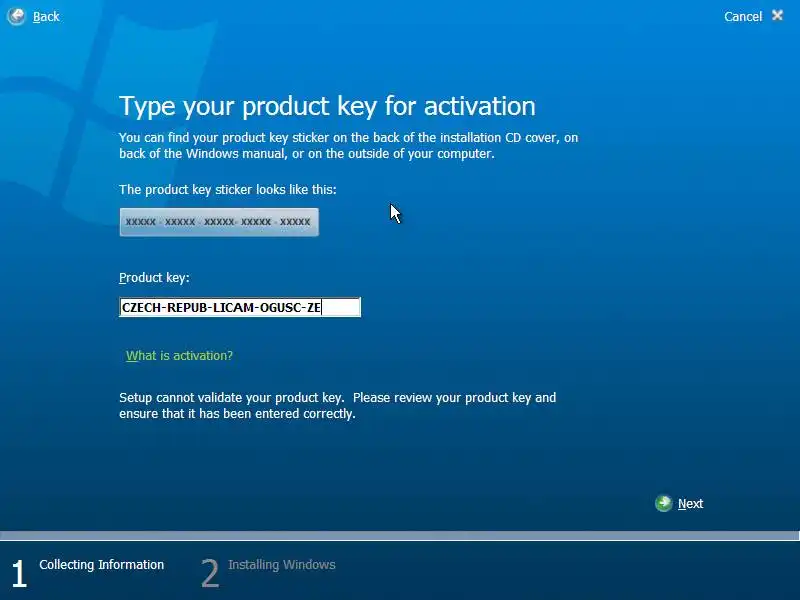Click the Cancel text label
This screenshot has width=800, height=600.
[743, 17]
